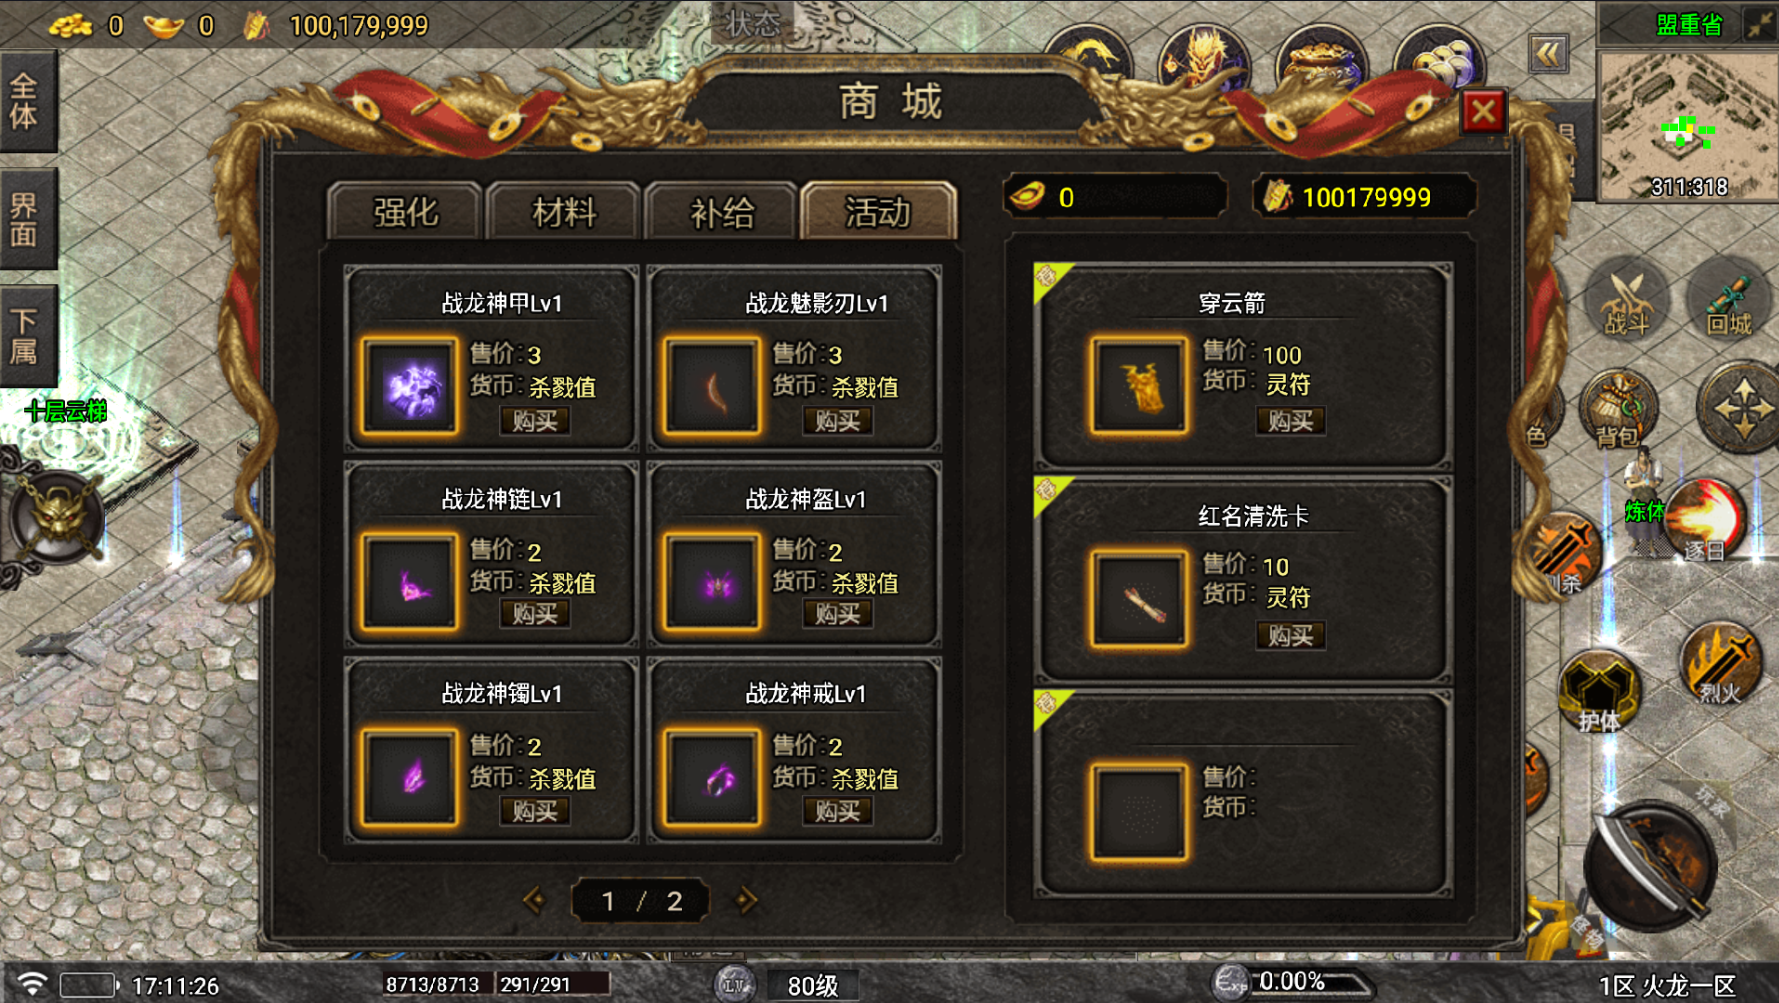Go to next shop page arrow
Image resolution: width=1779 pixels, height=1003 pixels.
(x=746, y=901)
